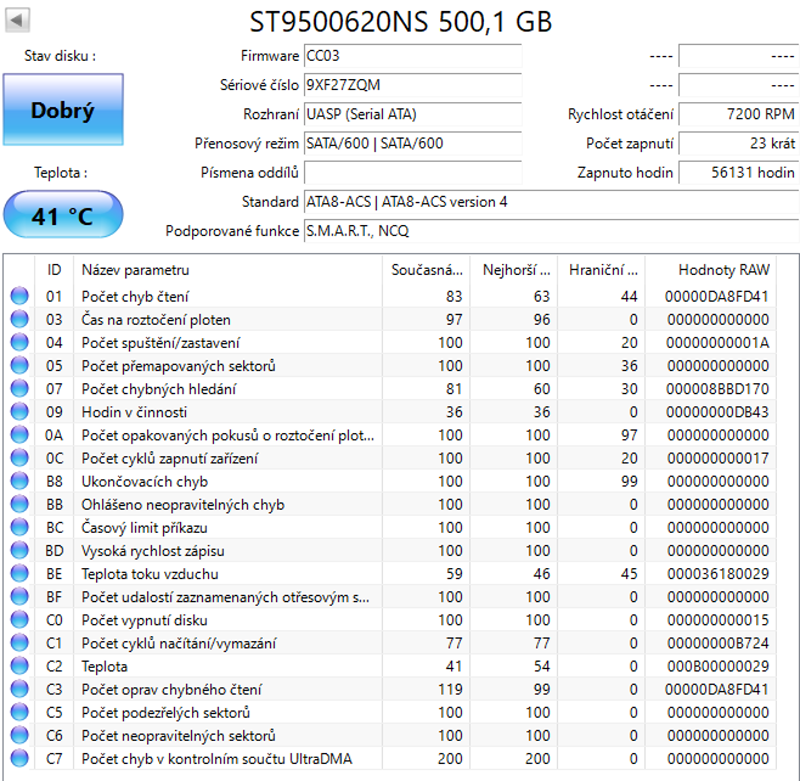Image resolution: width=800 pixels, height=781 pixels.
Task: Click the status orb for Hodin v činnosti
Action: 19,412
